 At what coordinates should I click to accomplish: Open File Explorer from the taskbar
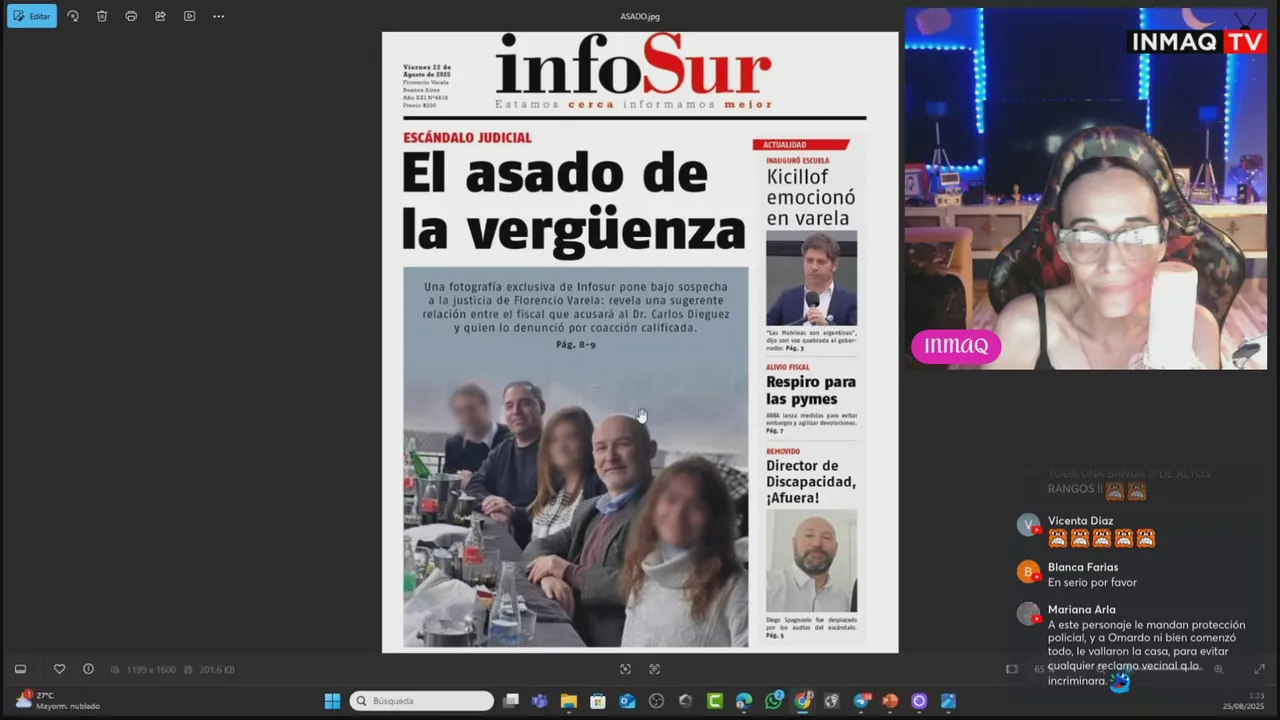point(569,701)
